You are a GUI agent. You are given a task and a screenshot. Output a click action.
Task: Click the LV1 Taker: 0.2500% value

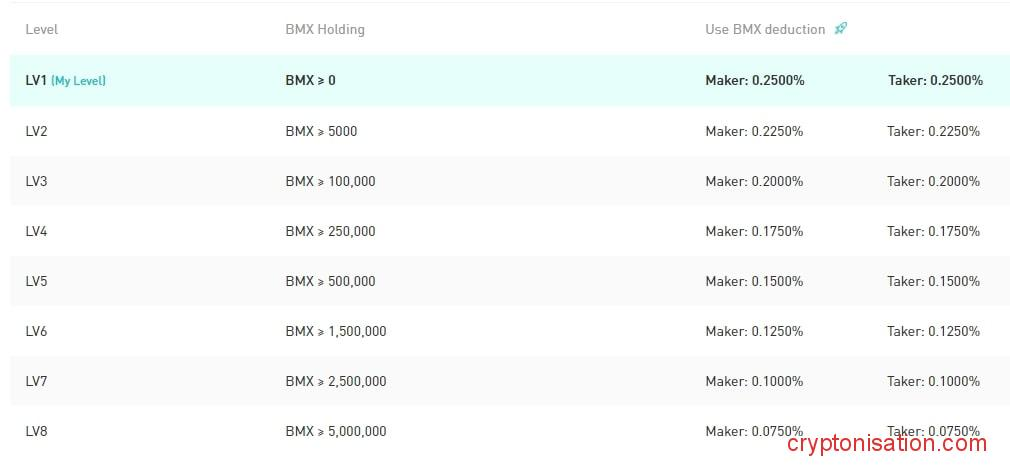tap(935, 80)
